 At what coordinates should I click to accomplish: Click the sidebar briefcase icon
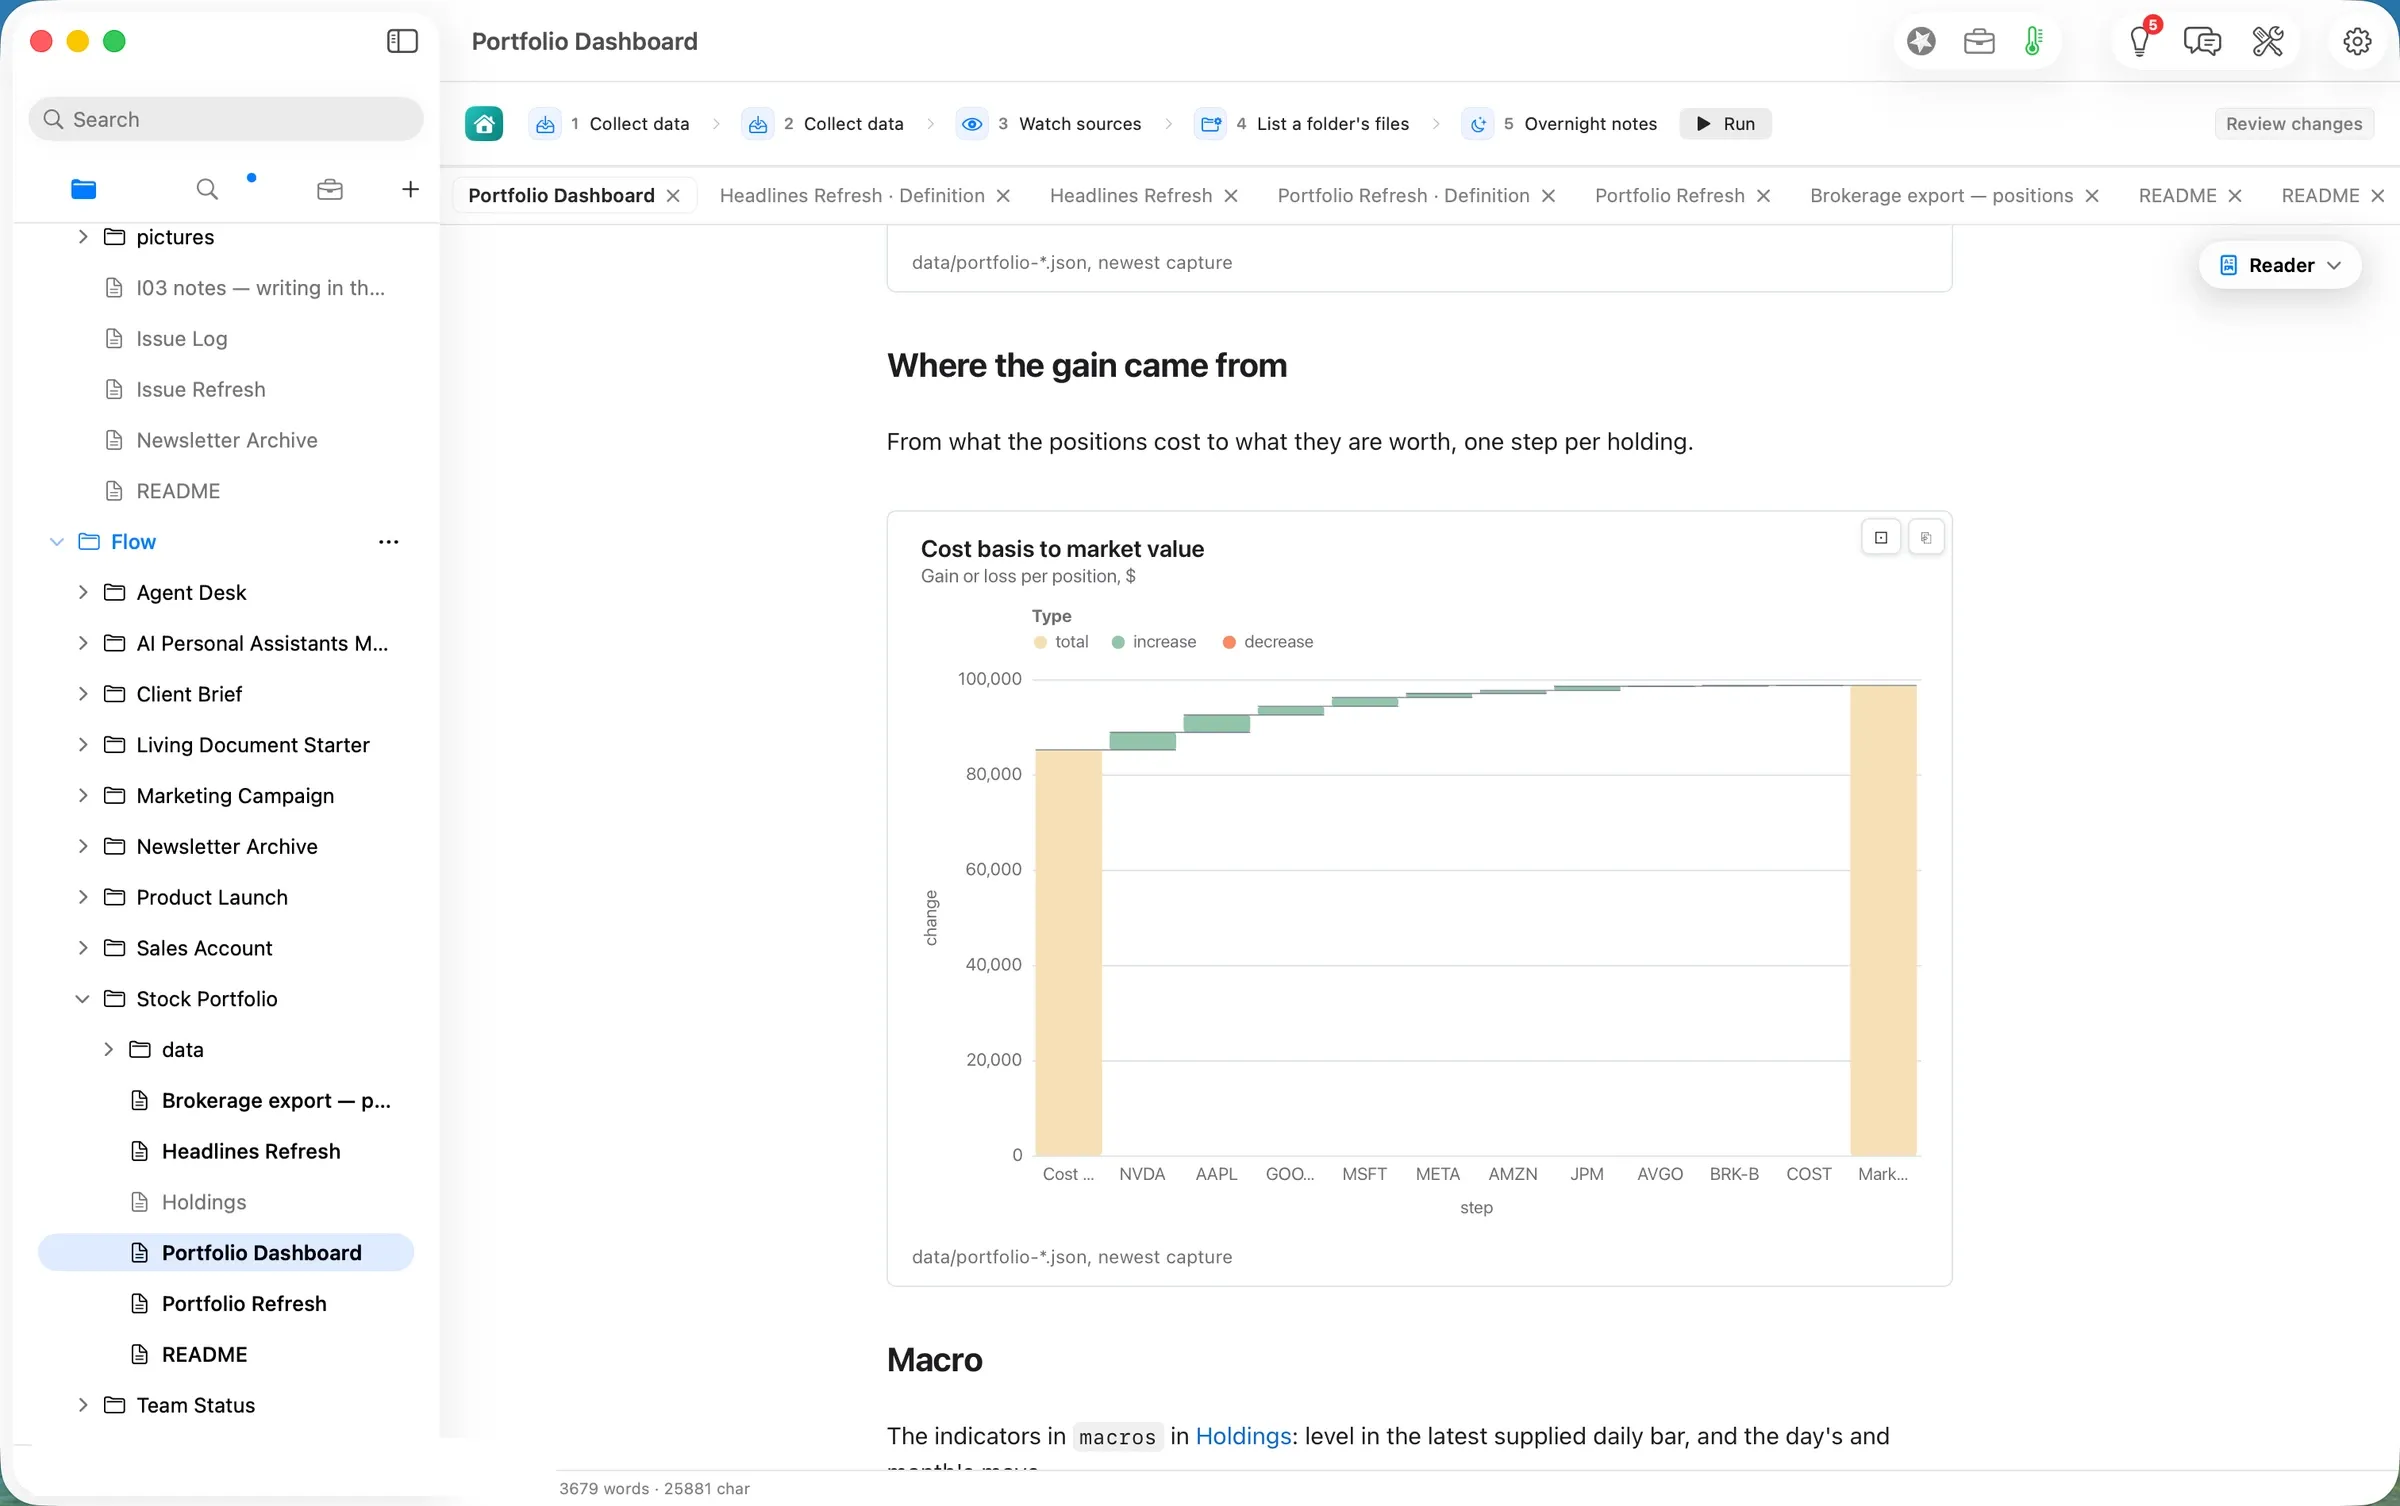point(330,189)
